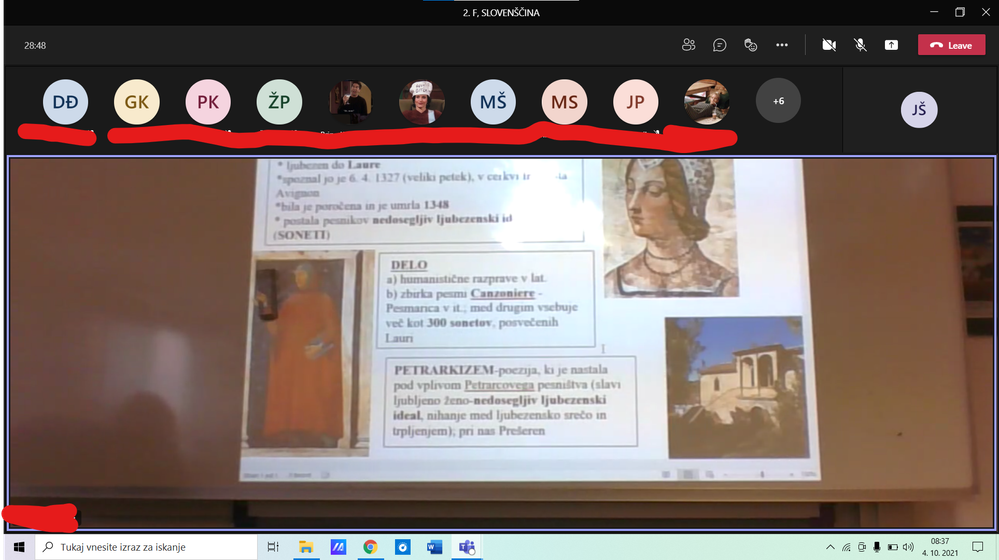Select participant avatar PK
The height and width of the screenshot is (560, 999).
click(208, 102)
